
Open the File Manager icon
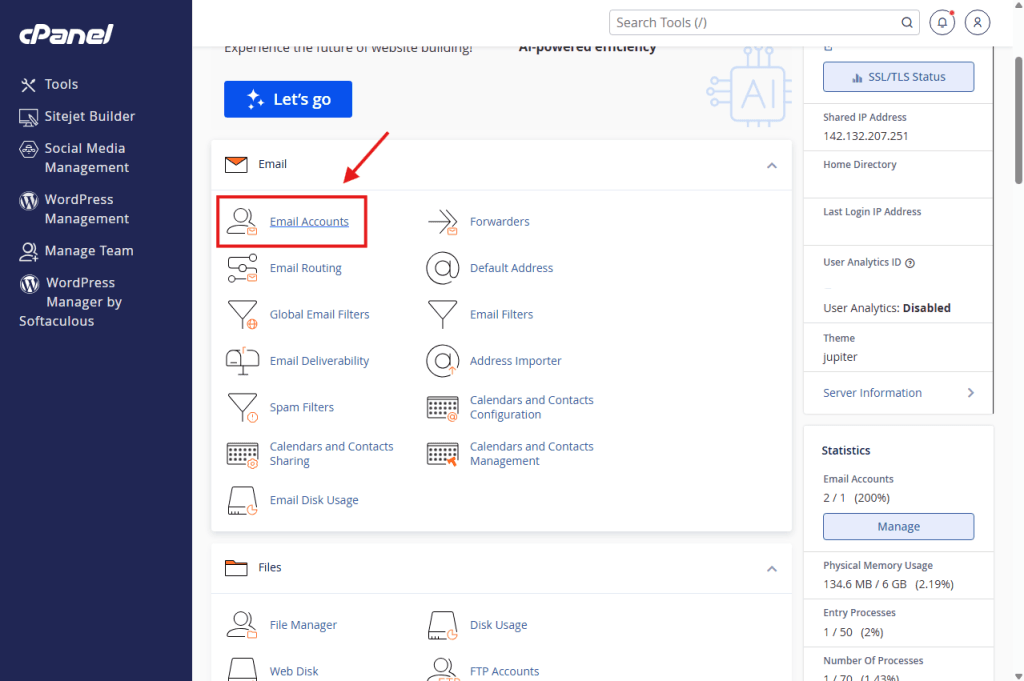click(242, 625)
